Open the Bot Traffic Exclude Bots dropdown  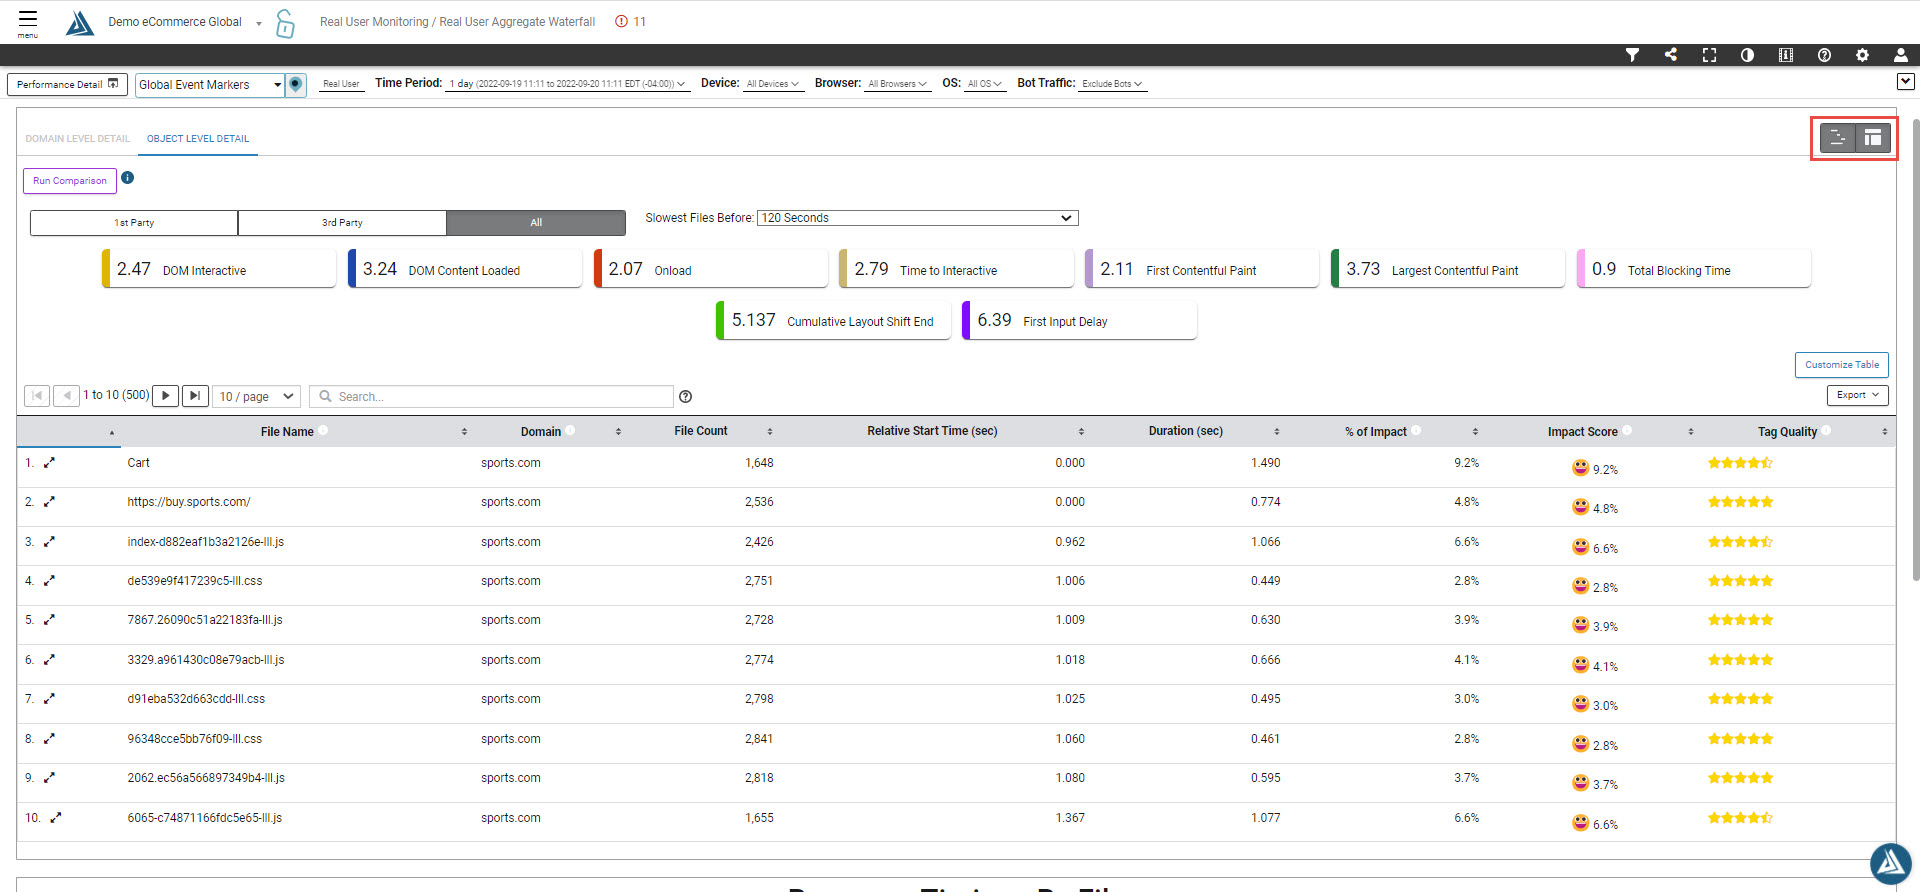[1112, 84]
